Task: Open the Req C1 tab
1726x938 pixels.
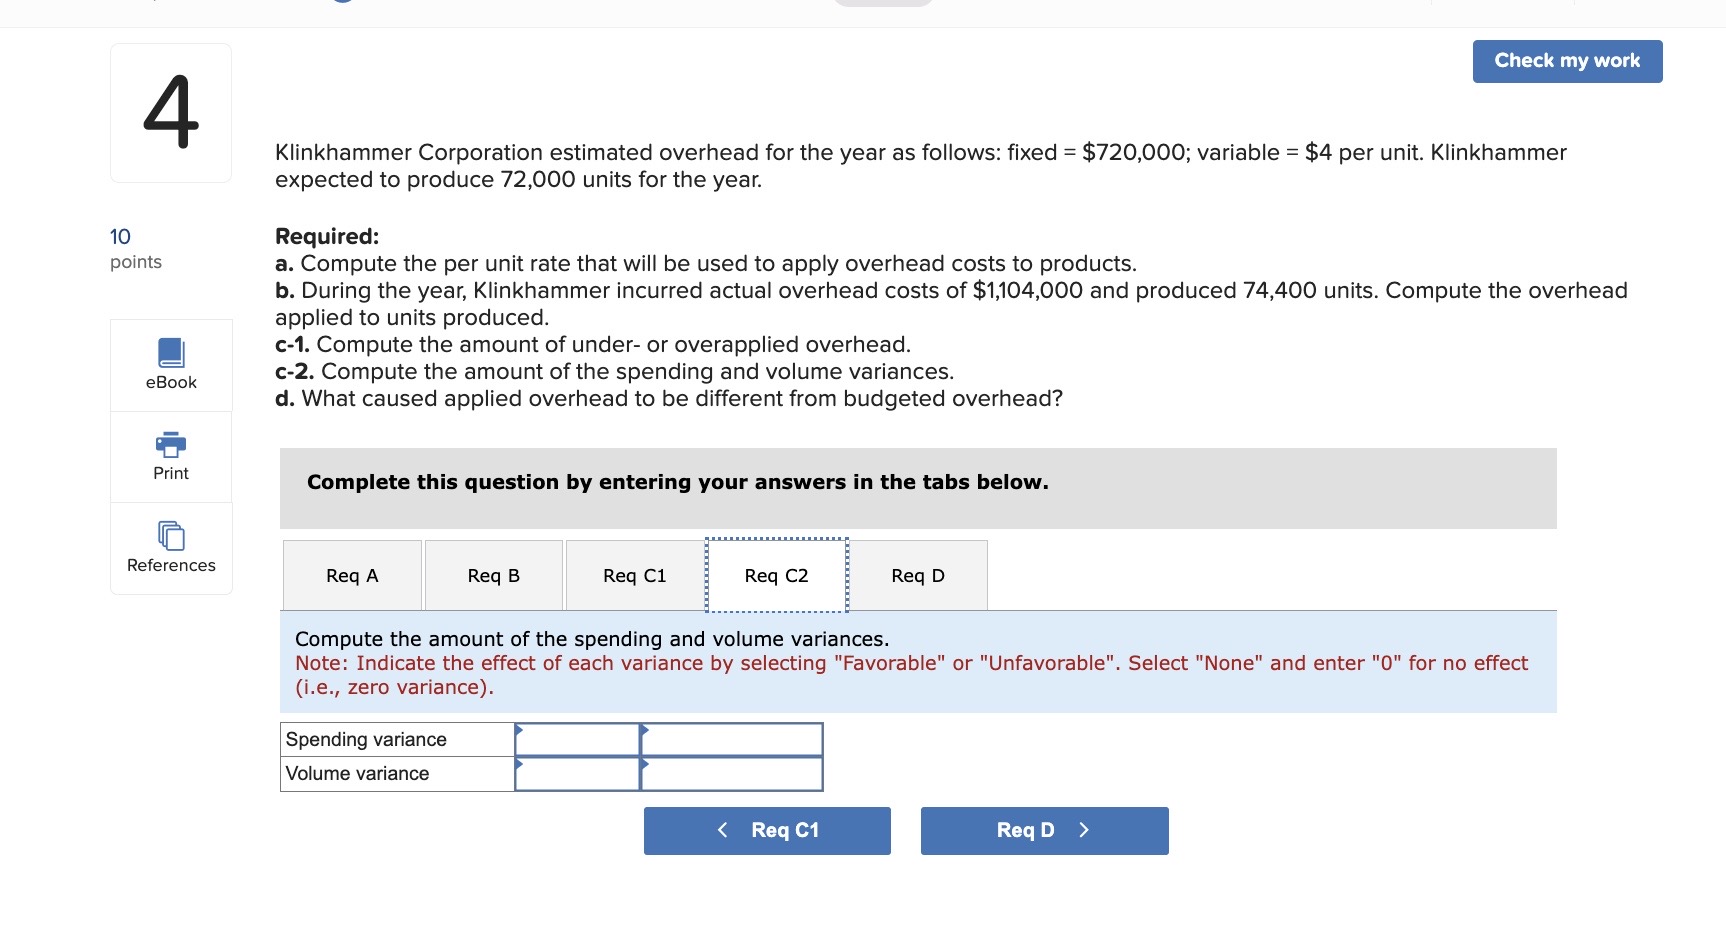Action: coord(635,575)
